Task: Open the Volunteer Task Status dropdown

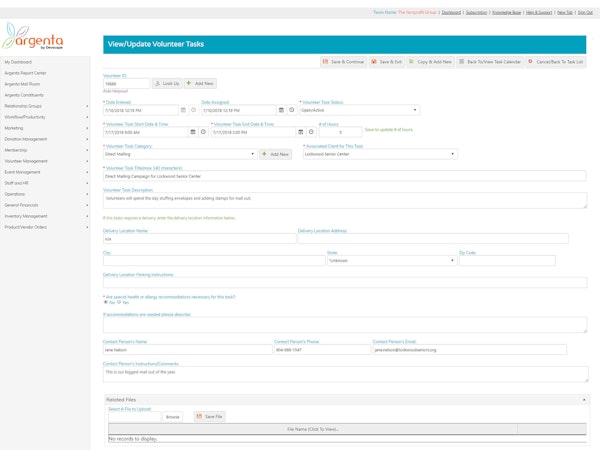Action: (x=359, y=110)
